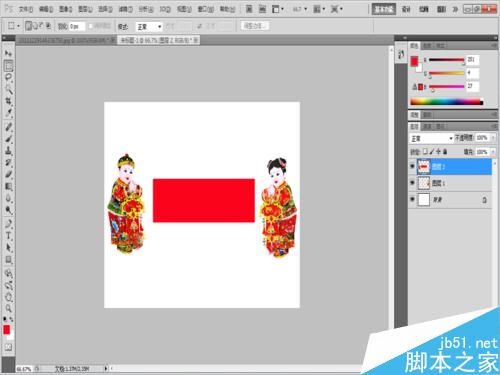Open the Edit menu
The image size is (500, 375).
click(x=46, y=9)
